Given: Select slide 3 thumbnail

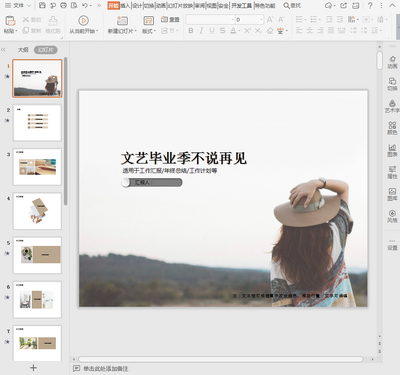Looking at the screenshot, I should click(x=37, y=167).
